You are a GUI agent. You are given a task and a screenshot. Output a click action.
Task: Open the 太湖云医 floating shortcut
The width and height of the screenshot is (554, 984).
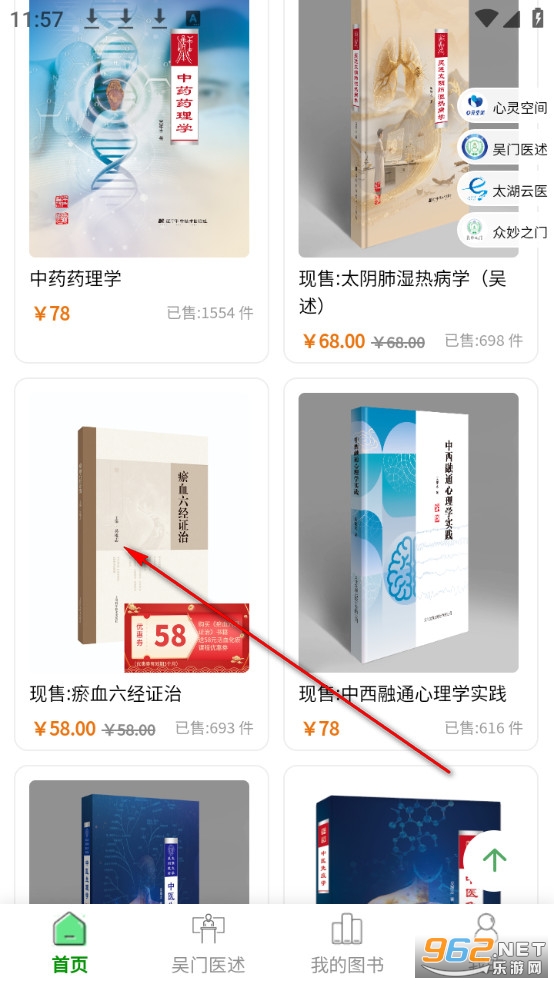click(x=506, y=190)
